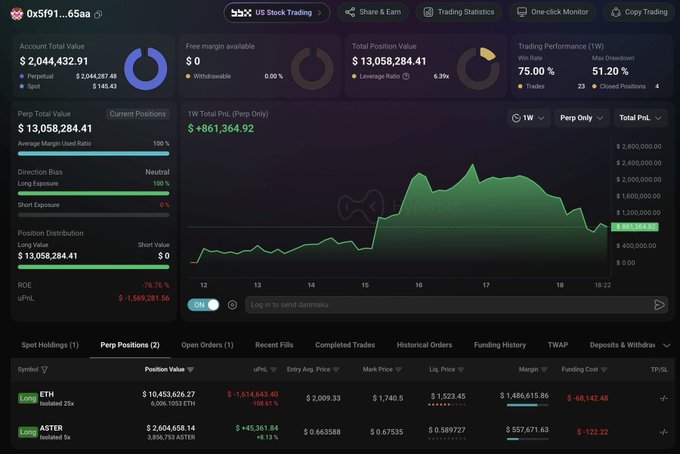Open Copy Trading
This screenshot has width=680, height=454.
[639, 12]
